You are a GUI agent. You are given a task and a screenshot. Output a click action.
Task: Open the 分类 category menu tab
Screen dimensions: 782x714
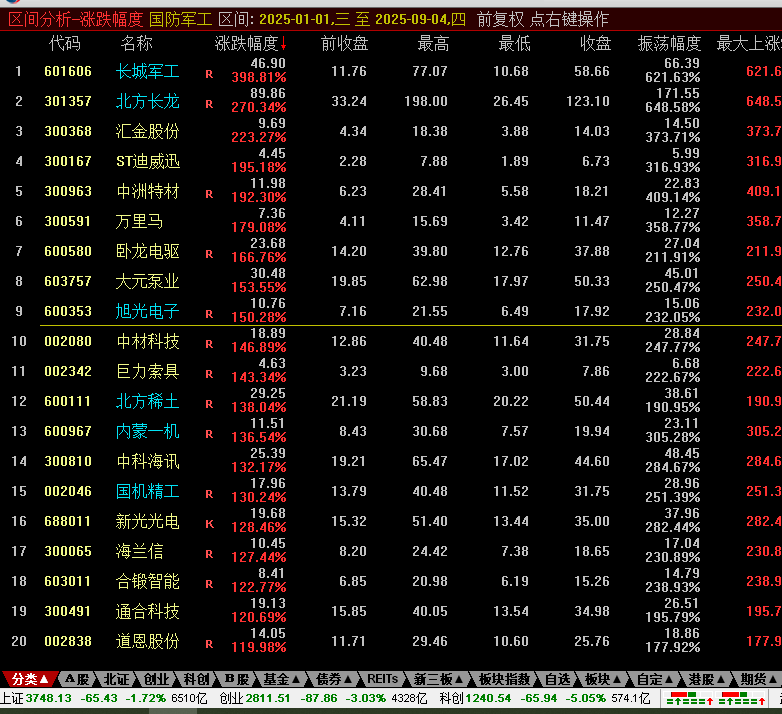point(30,679)
